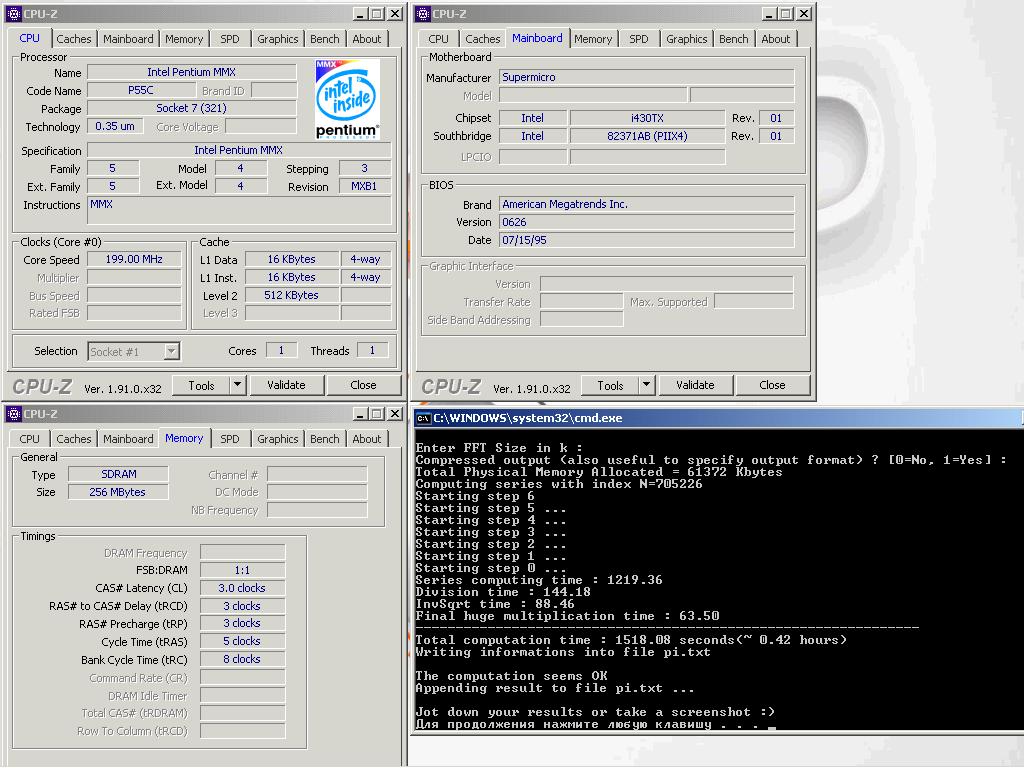Switch to Caches tab in CPU window
Viewport: 1024px width, 768px height.
pos(74,39)
